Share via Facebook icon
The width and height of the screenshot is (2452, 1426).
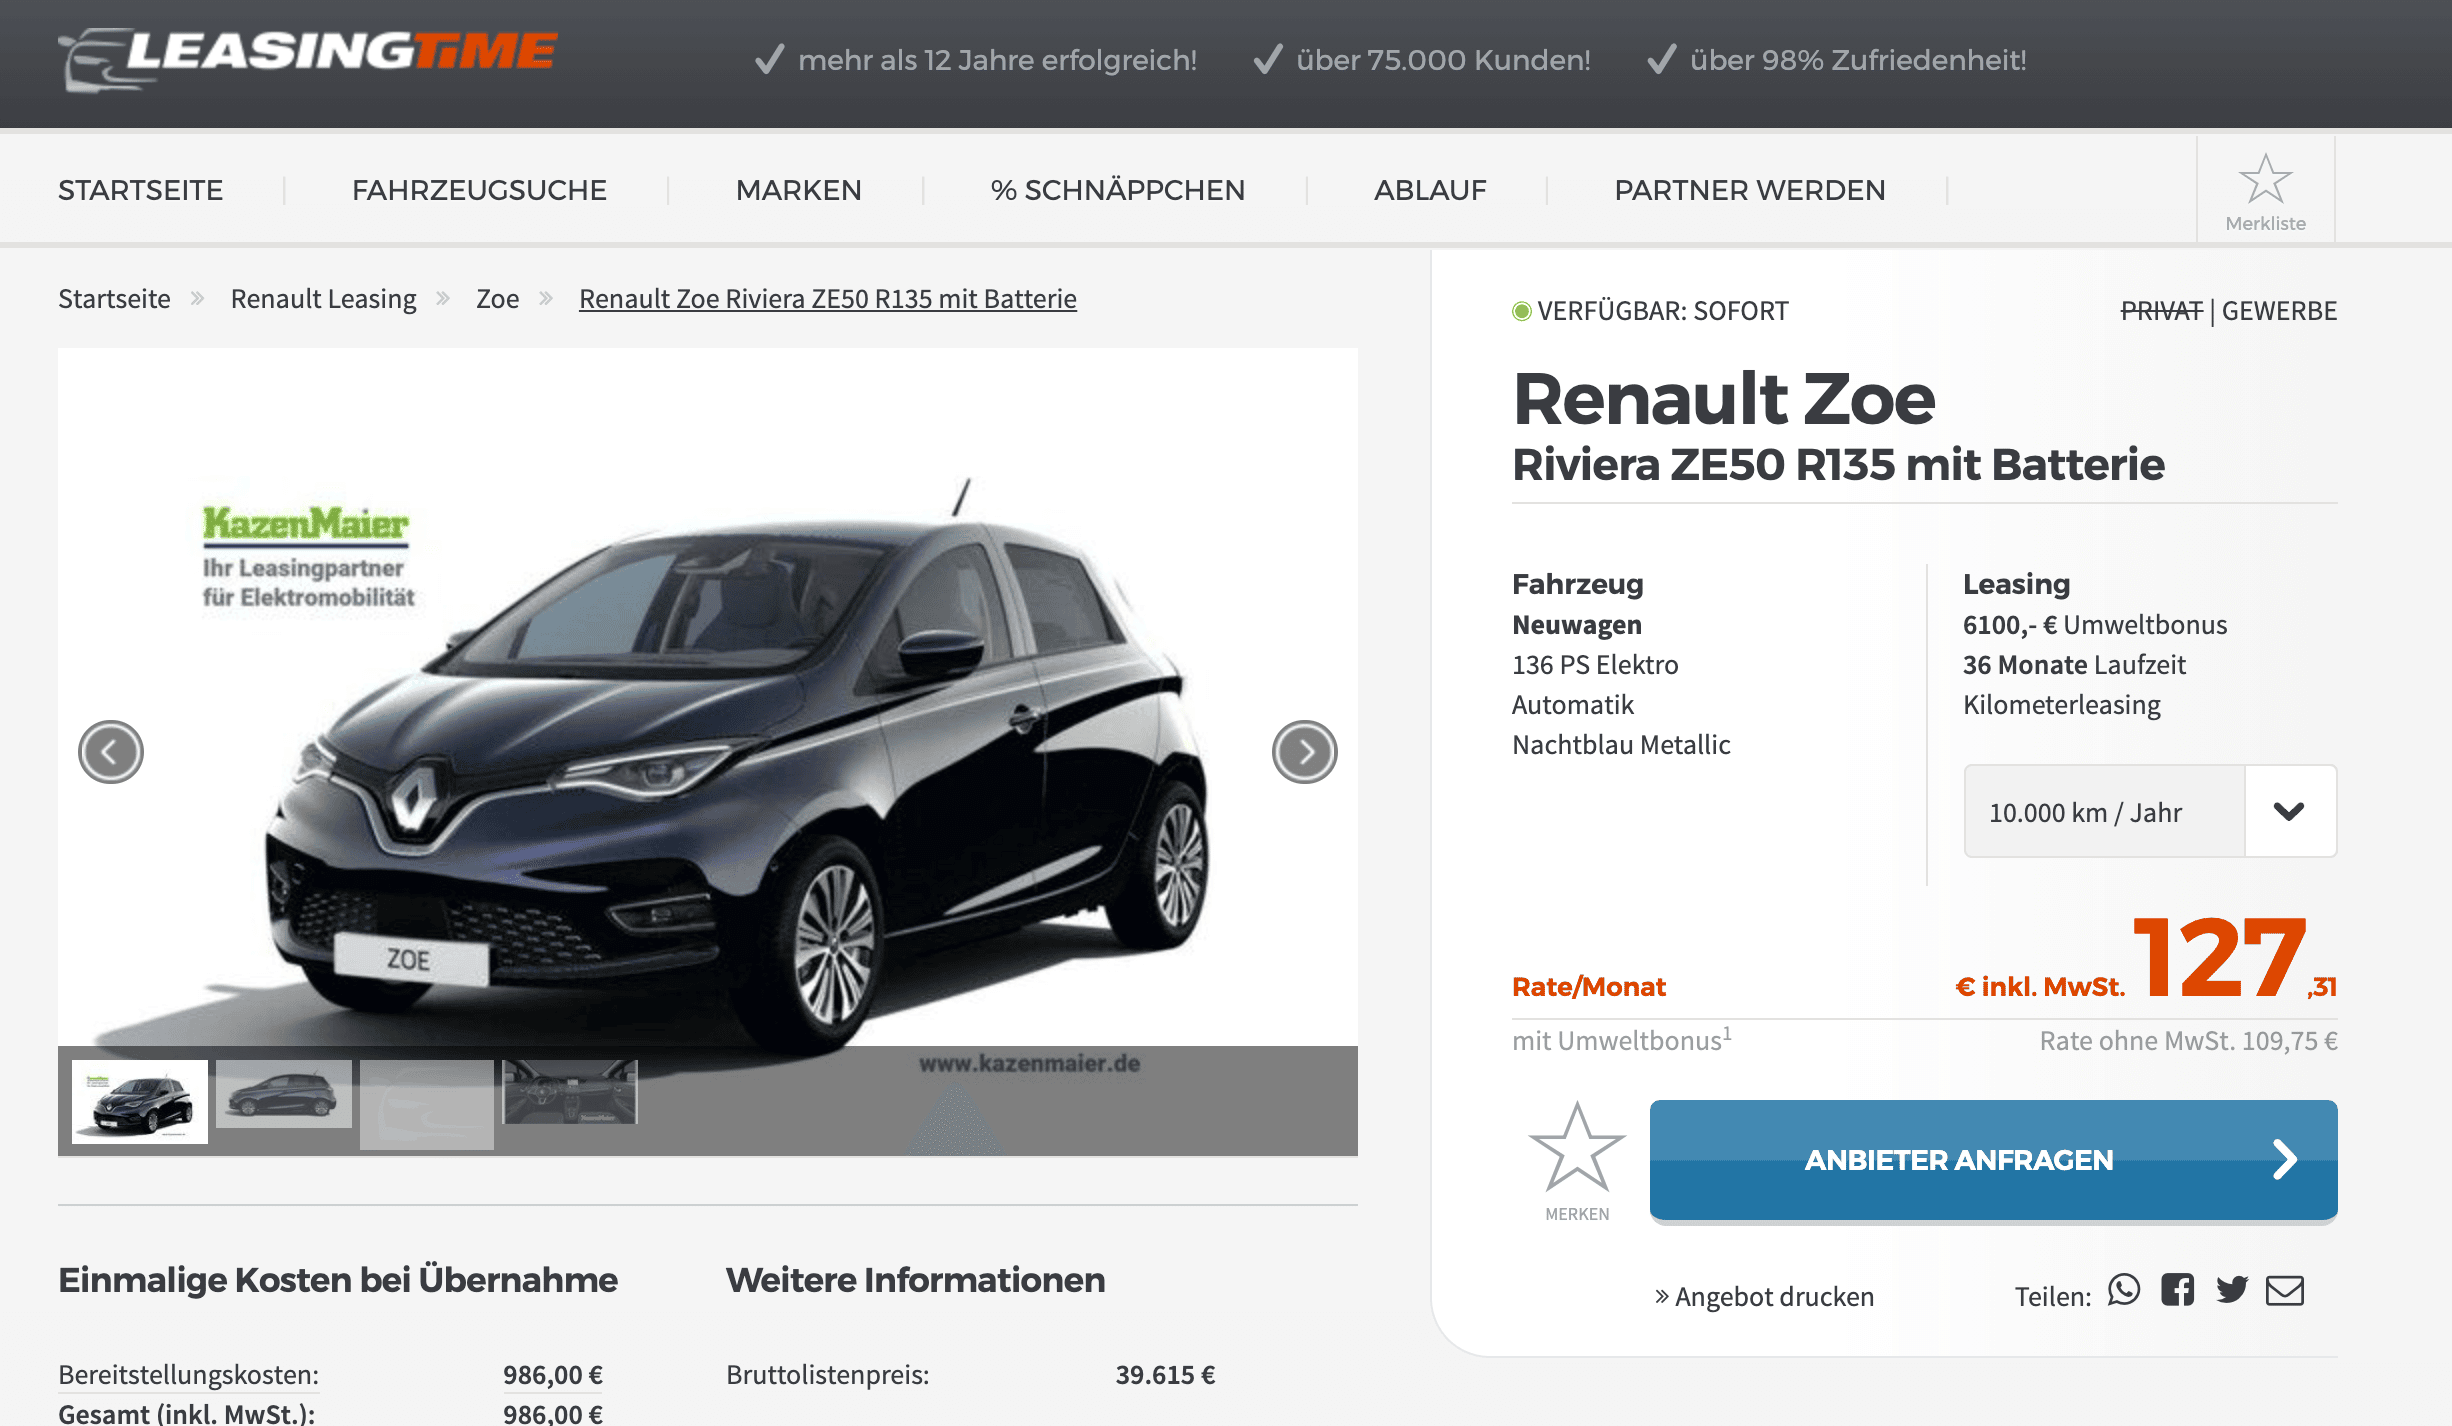(x=2177, y=1290)
